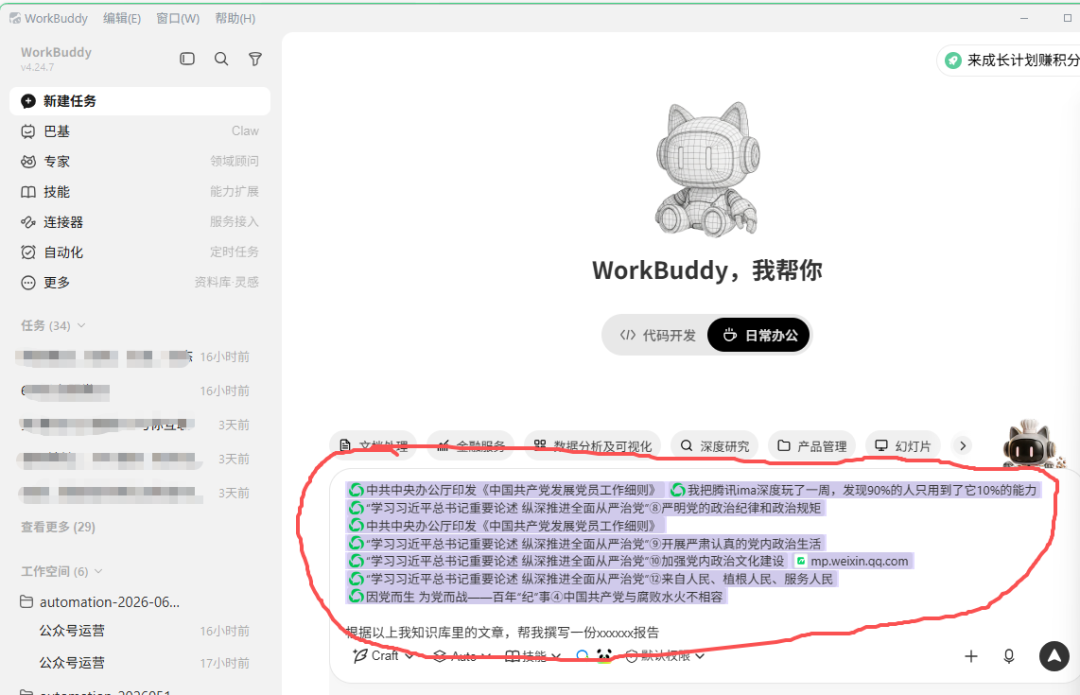Open 公众号运营 task from 16小时前
Screen dimensions: 1080x695
144,631
